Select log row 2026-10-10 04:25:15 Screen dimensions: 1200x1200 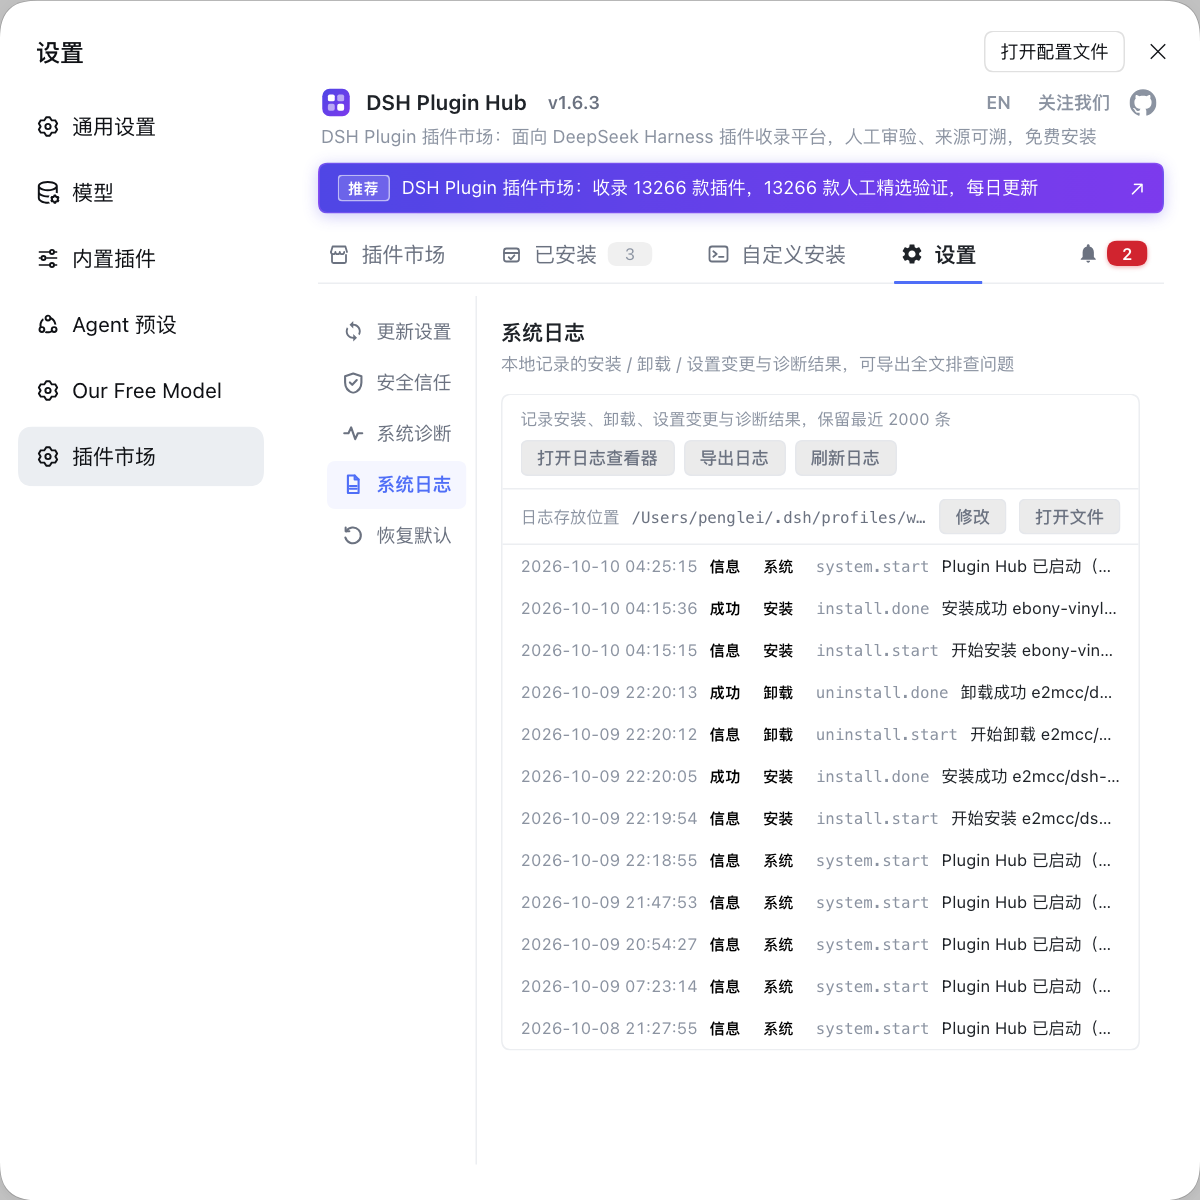[x=820, y=566]
